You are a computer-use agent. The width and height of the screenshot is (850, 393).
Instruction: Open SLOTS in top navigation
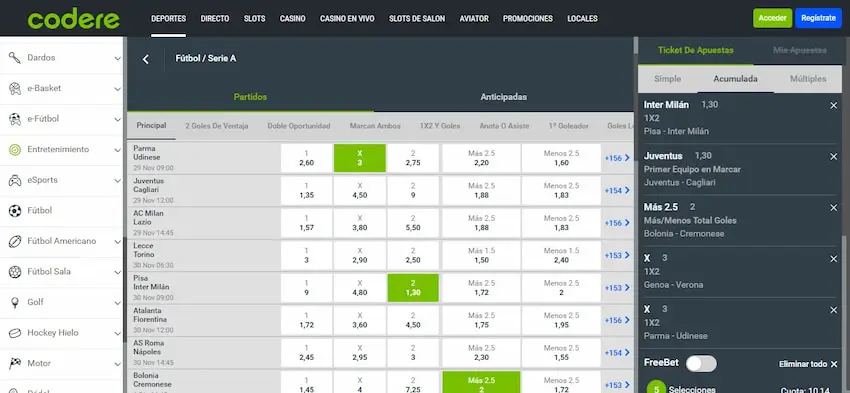[254, 18]
